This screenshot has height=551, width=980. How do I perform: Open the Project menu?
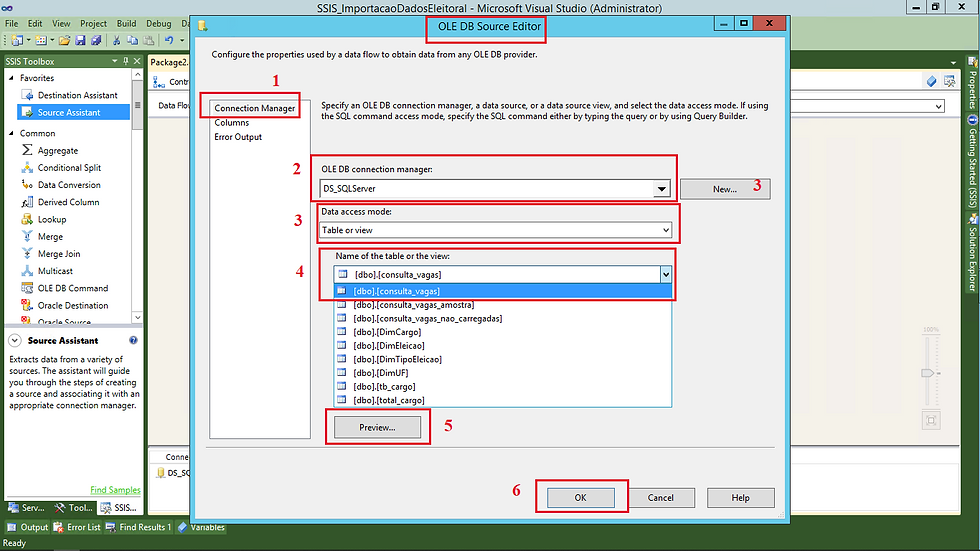(x=93, y=24)
